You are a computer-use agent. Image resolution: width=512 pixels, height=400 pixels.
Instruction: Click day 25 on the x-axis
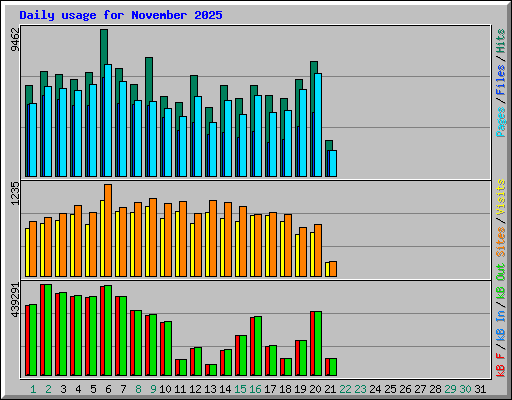coord(390,389)
